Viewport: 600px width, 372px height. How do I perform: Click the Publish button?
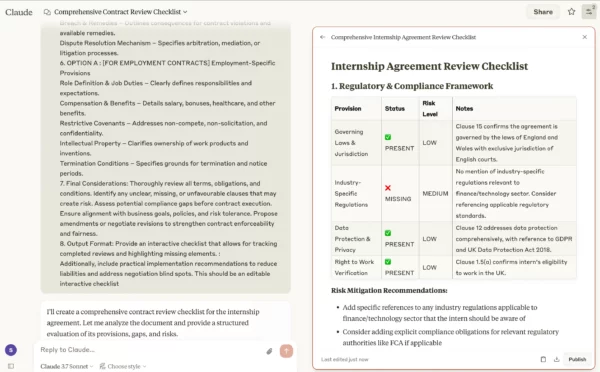577,359
